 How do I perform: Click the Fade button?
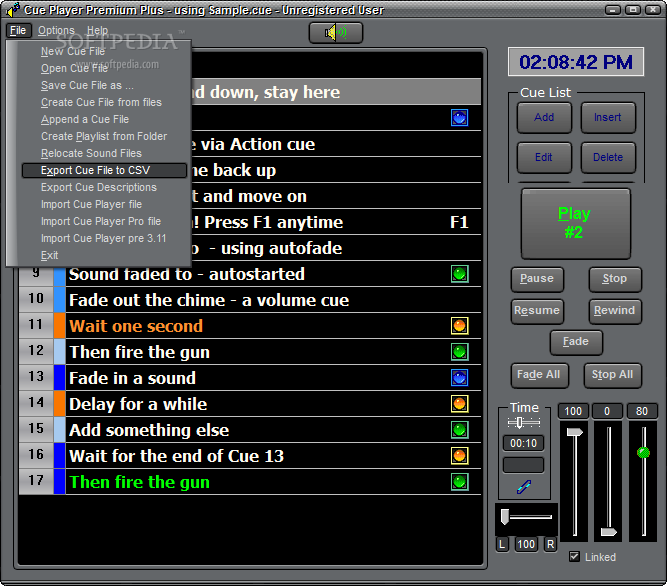click(x=576, y=342)
